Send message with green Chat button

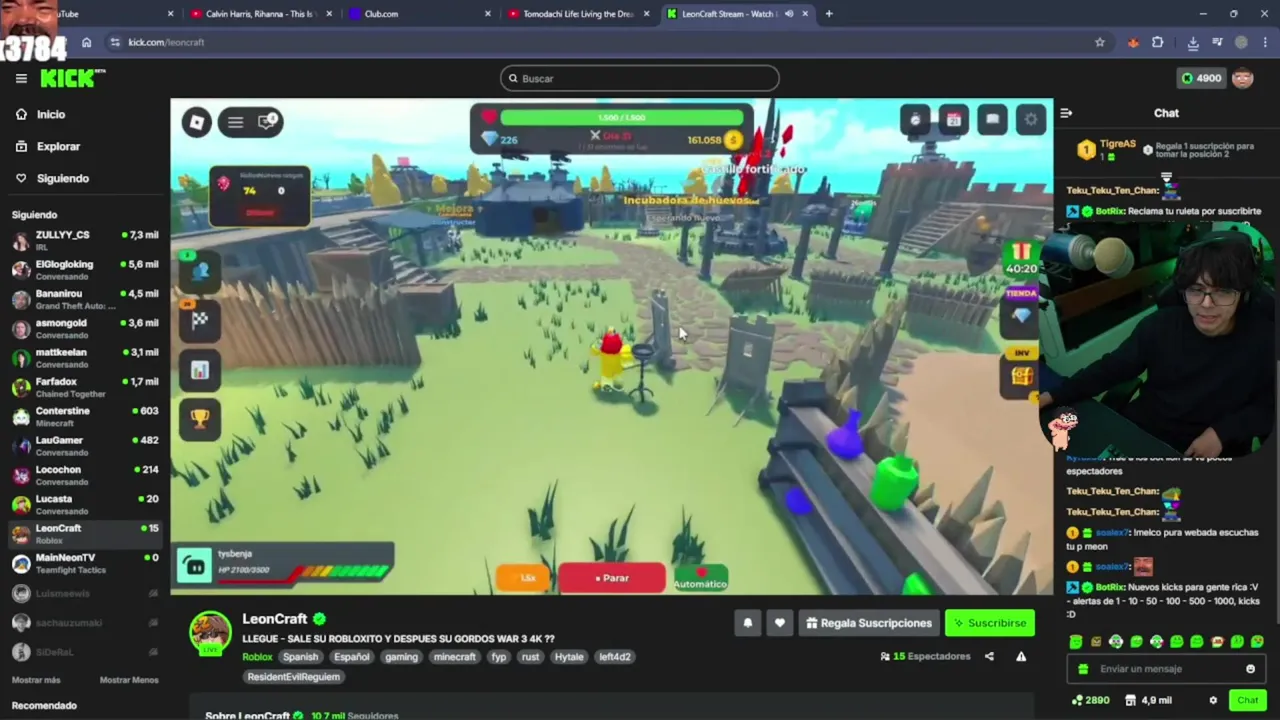tap(1247, 700)
